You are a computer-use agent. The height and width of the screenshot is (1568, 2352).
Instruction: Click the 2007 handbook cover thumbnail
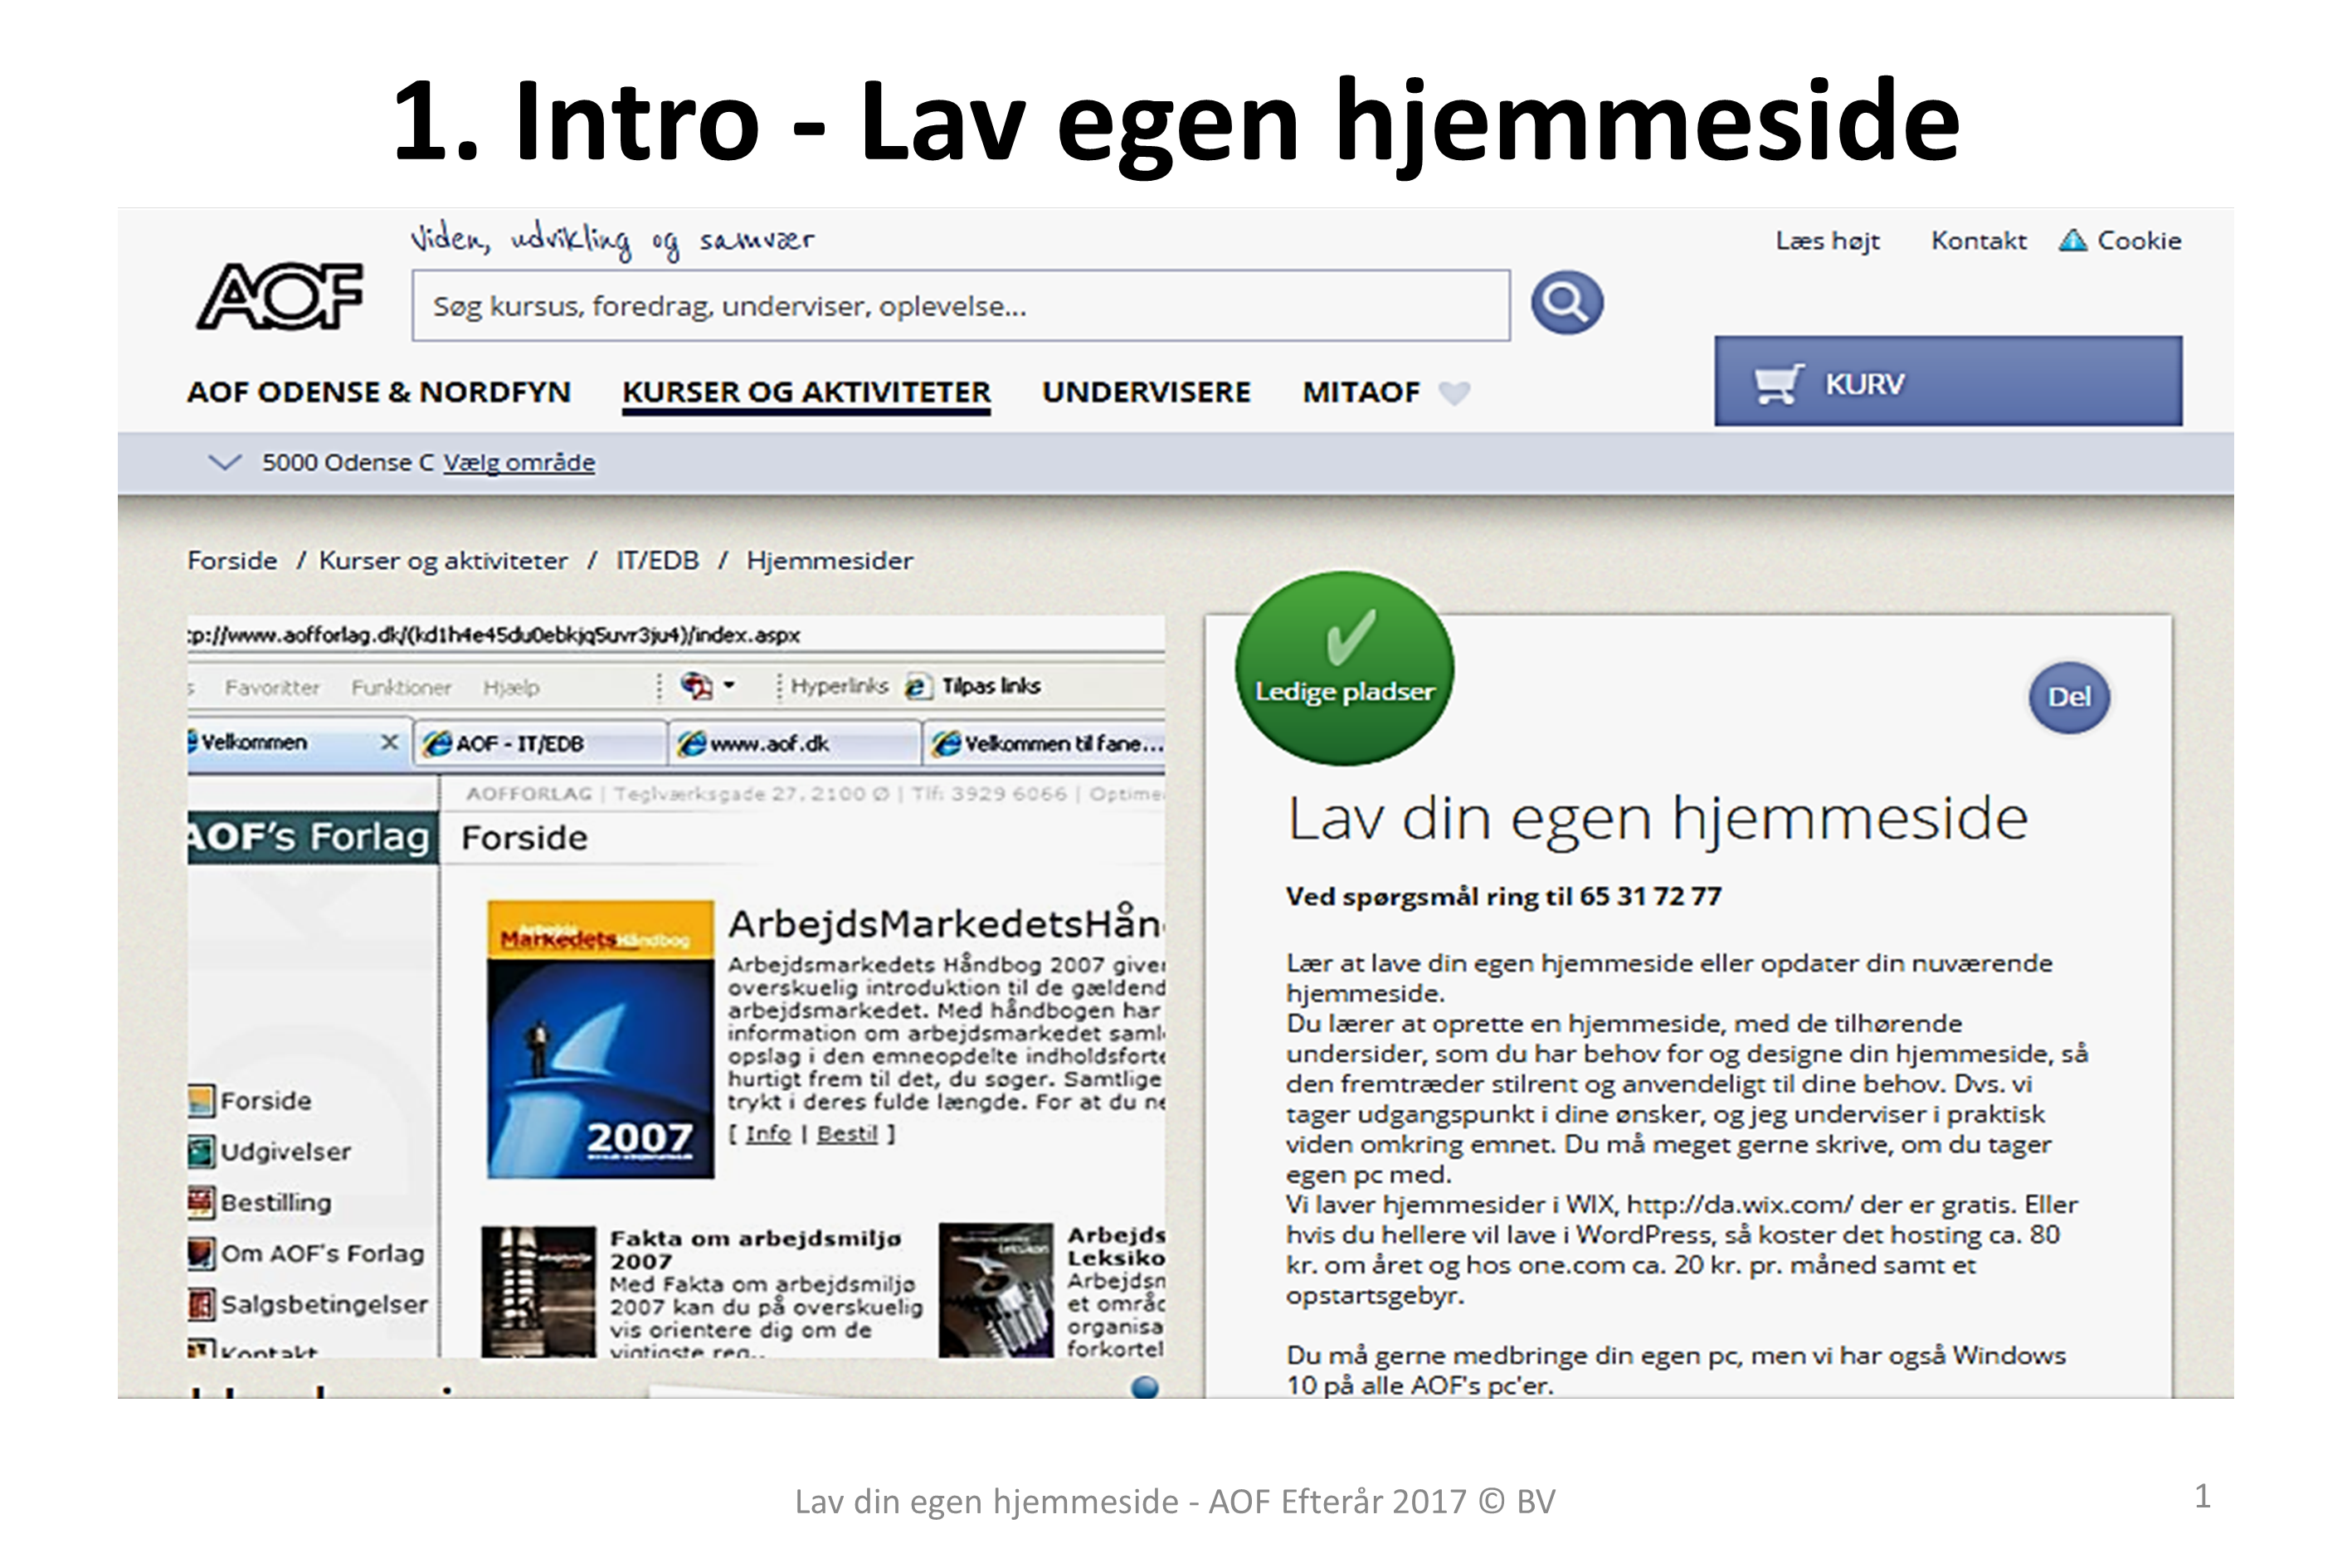(600, 1039)
